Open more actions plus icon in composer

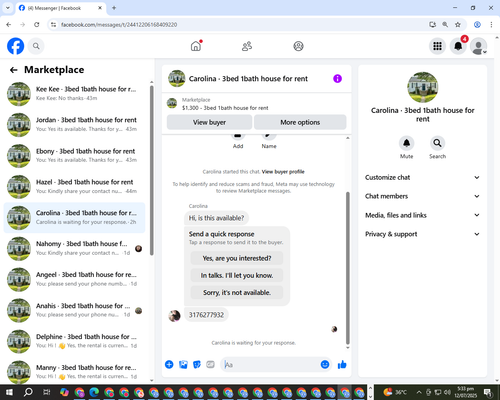tap(169, 364)
